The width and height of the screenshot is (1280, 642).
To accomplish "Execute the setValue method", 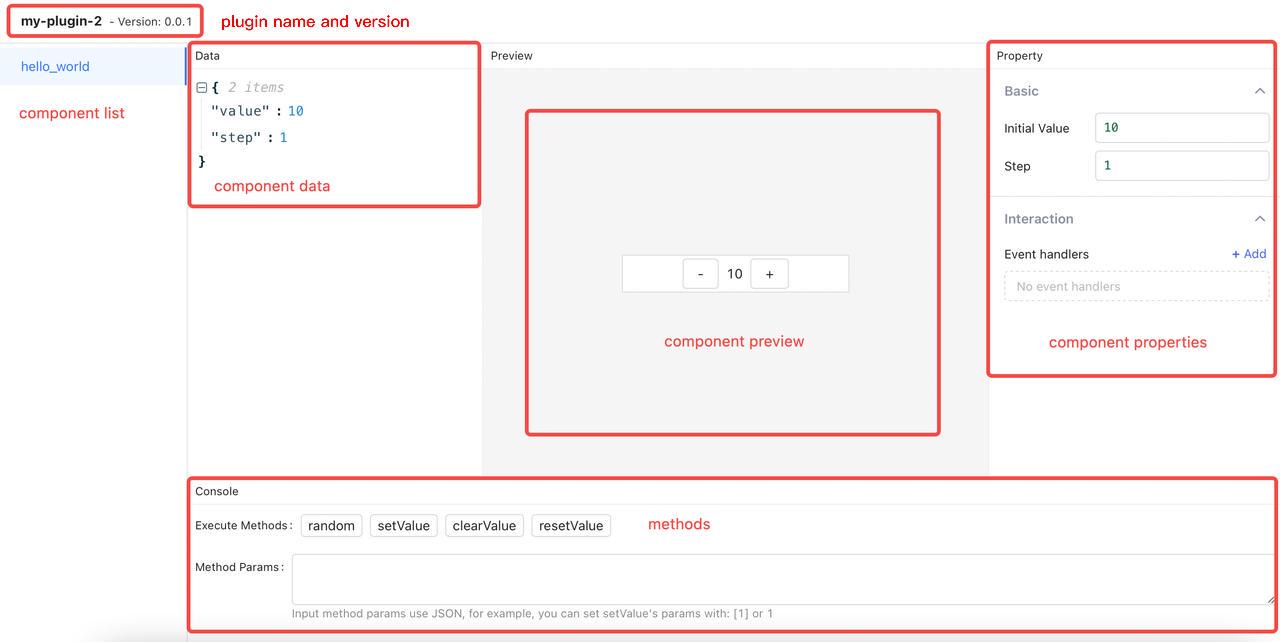I will coord(403,526).
